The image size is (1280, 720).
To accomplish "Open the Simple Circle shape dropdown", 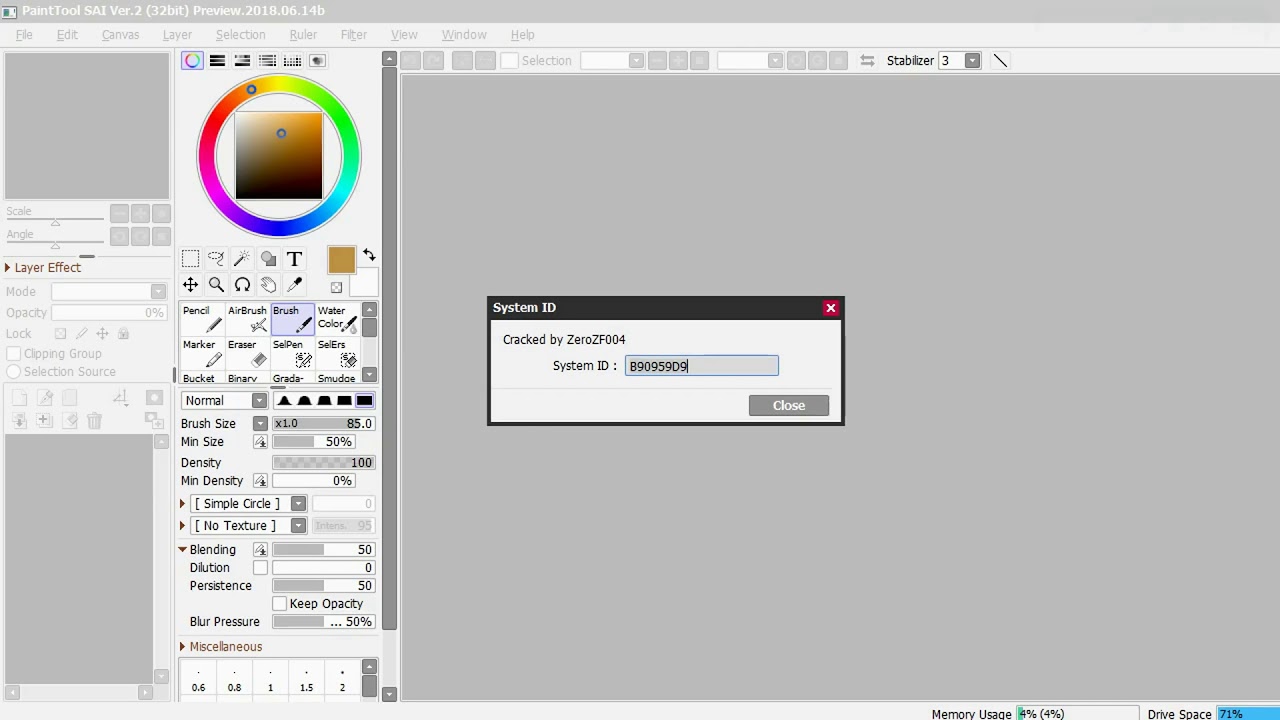I will [298, 504].
